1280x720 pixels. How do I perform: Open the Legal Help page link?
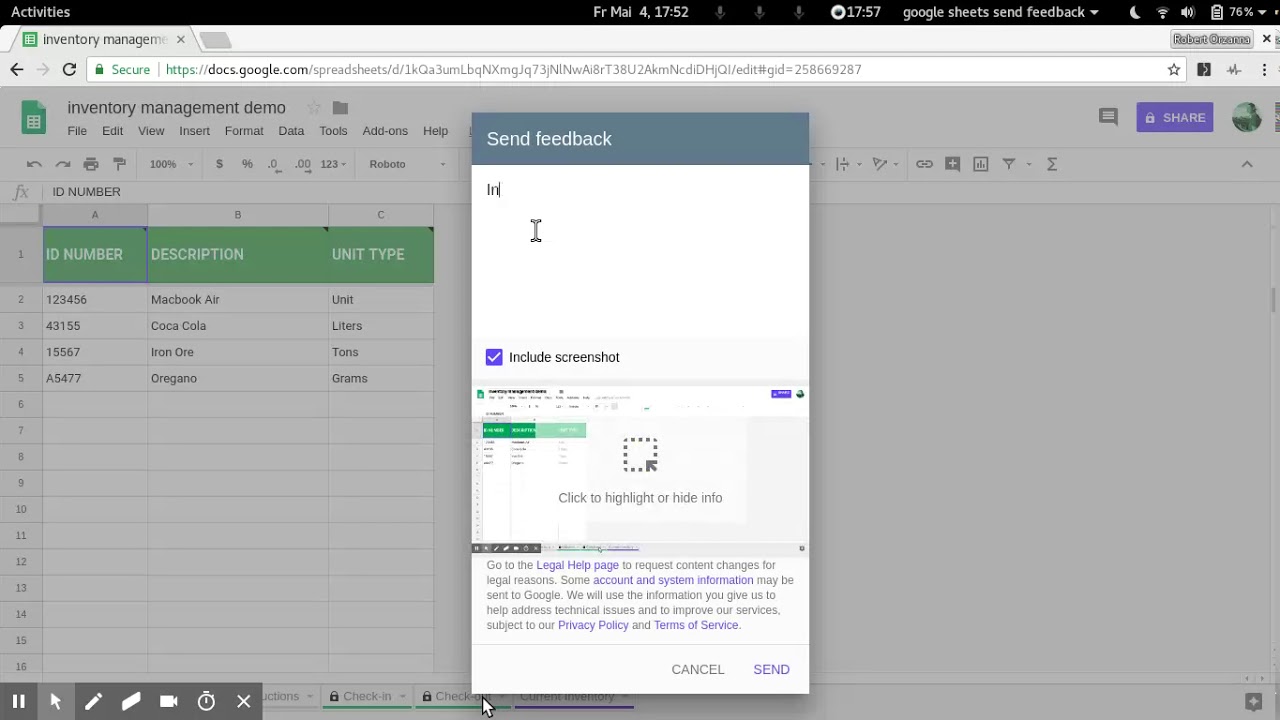577,565
